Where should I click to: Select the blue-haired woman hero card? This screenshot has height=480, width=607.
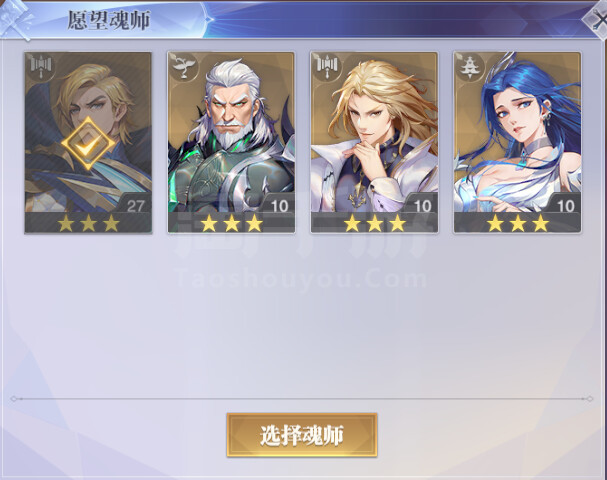[518, 143]
